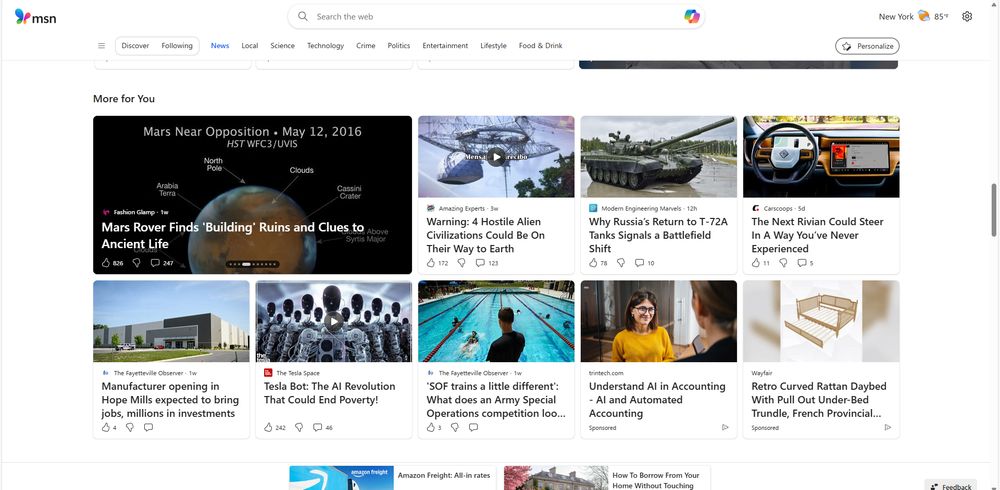The image size is (1000, 490).
Task: Open the Rivian steering wheel thumbnail
Action: [x=821, y=156]
